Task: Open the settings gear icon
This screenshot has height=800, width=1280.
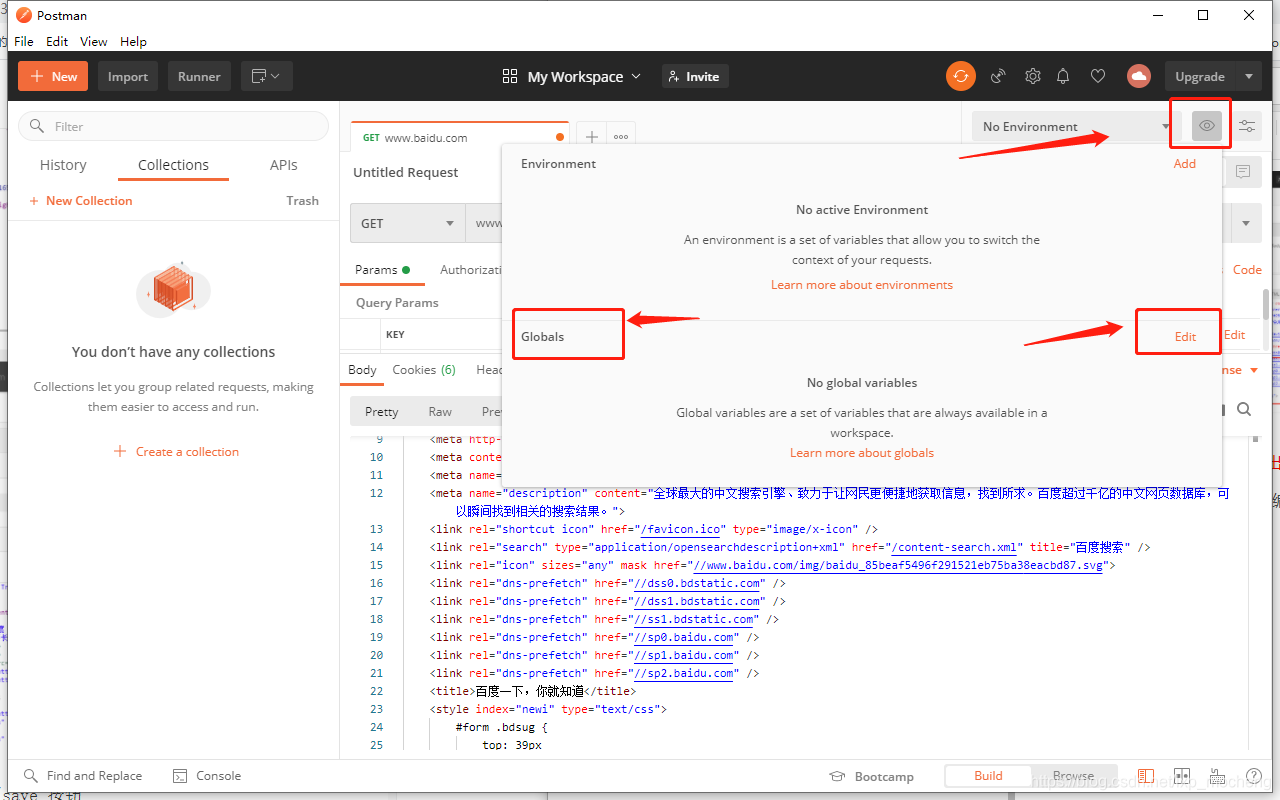Action: (1033, 76)
